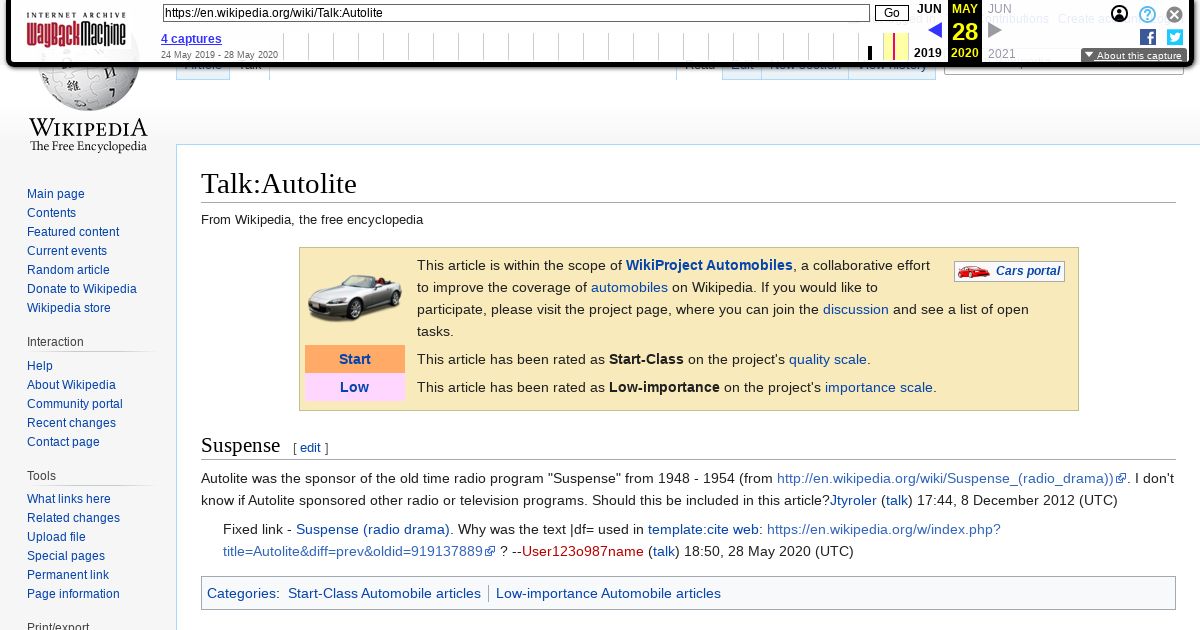The height and width of the screenshot is (630, 1200).
Task: Open Low-importance Automobile articles category
Action: [x=608, y=593]
